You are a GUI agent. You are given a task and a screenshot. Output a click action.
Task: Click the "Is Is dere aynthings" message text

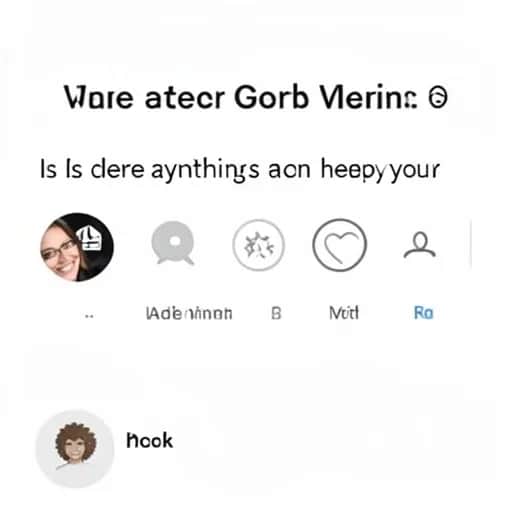click(150, 170)
